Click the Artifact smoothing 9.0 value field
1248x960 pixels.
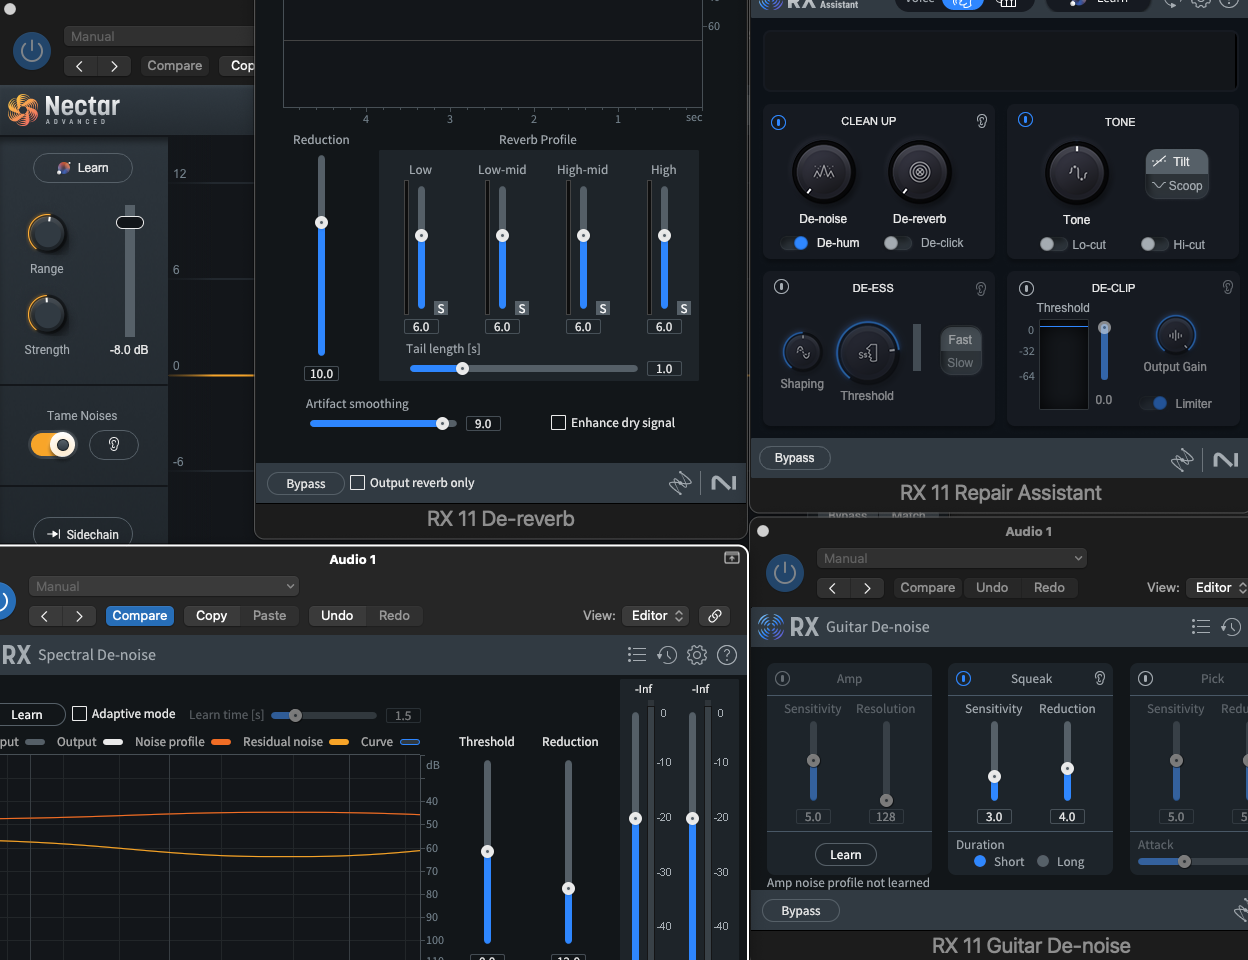(x=483, y=424)
